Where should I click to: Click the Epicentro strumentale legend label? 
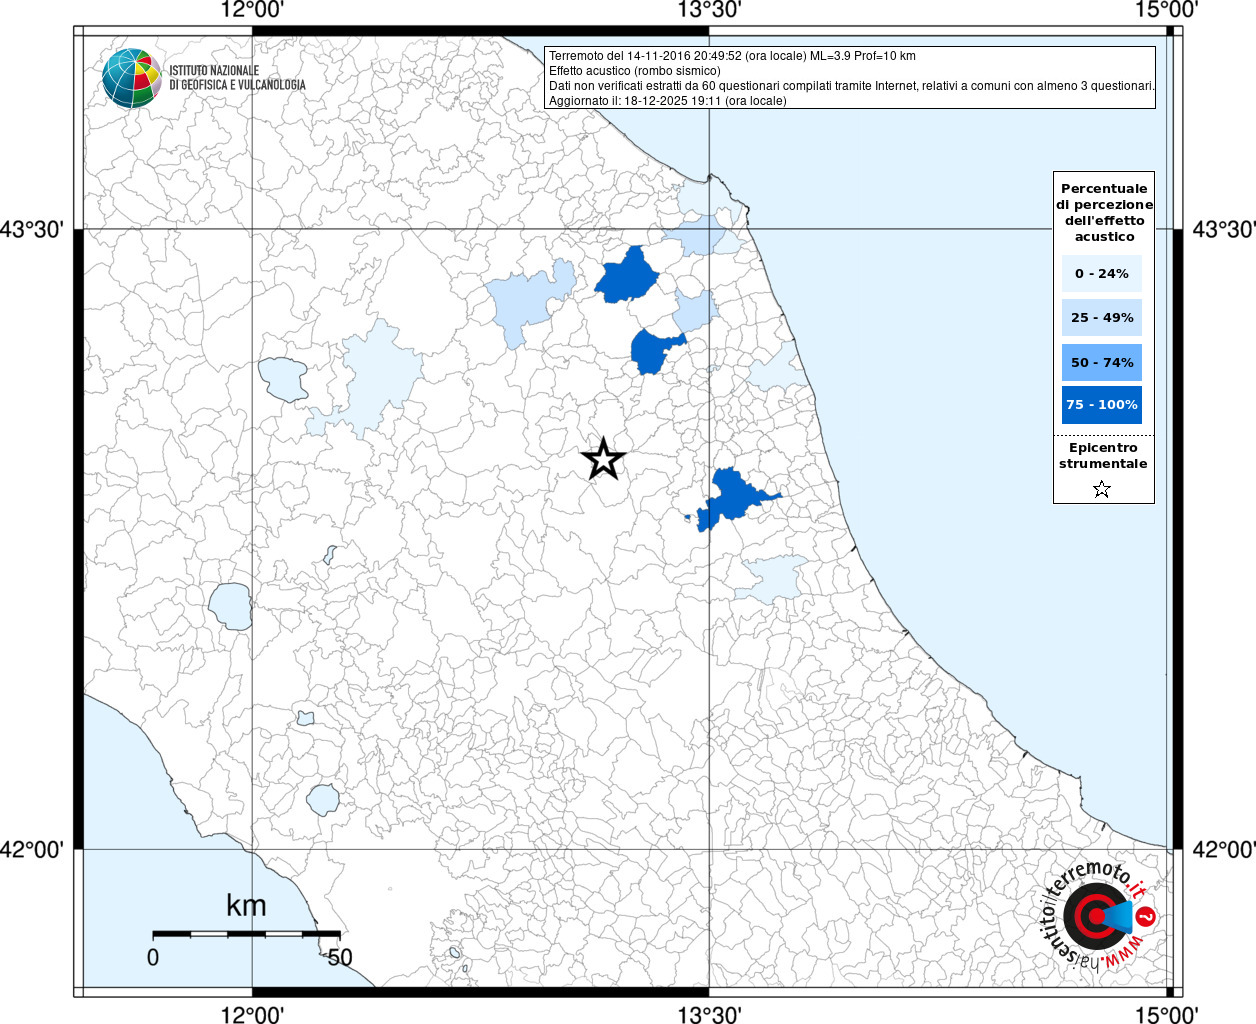click(x=1103, y=456)
